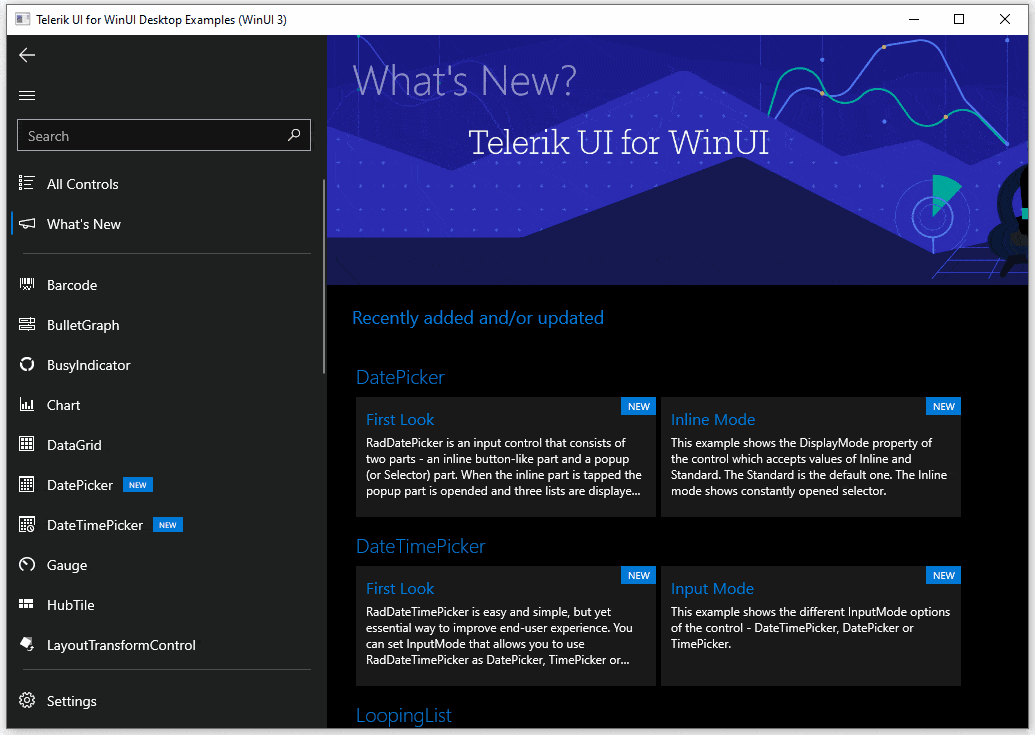Click the Barcode icon in sidebar
Image resolution: width=1035 pixels, height=735 pixels.
tap(26, 284)
